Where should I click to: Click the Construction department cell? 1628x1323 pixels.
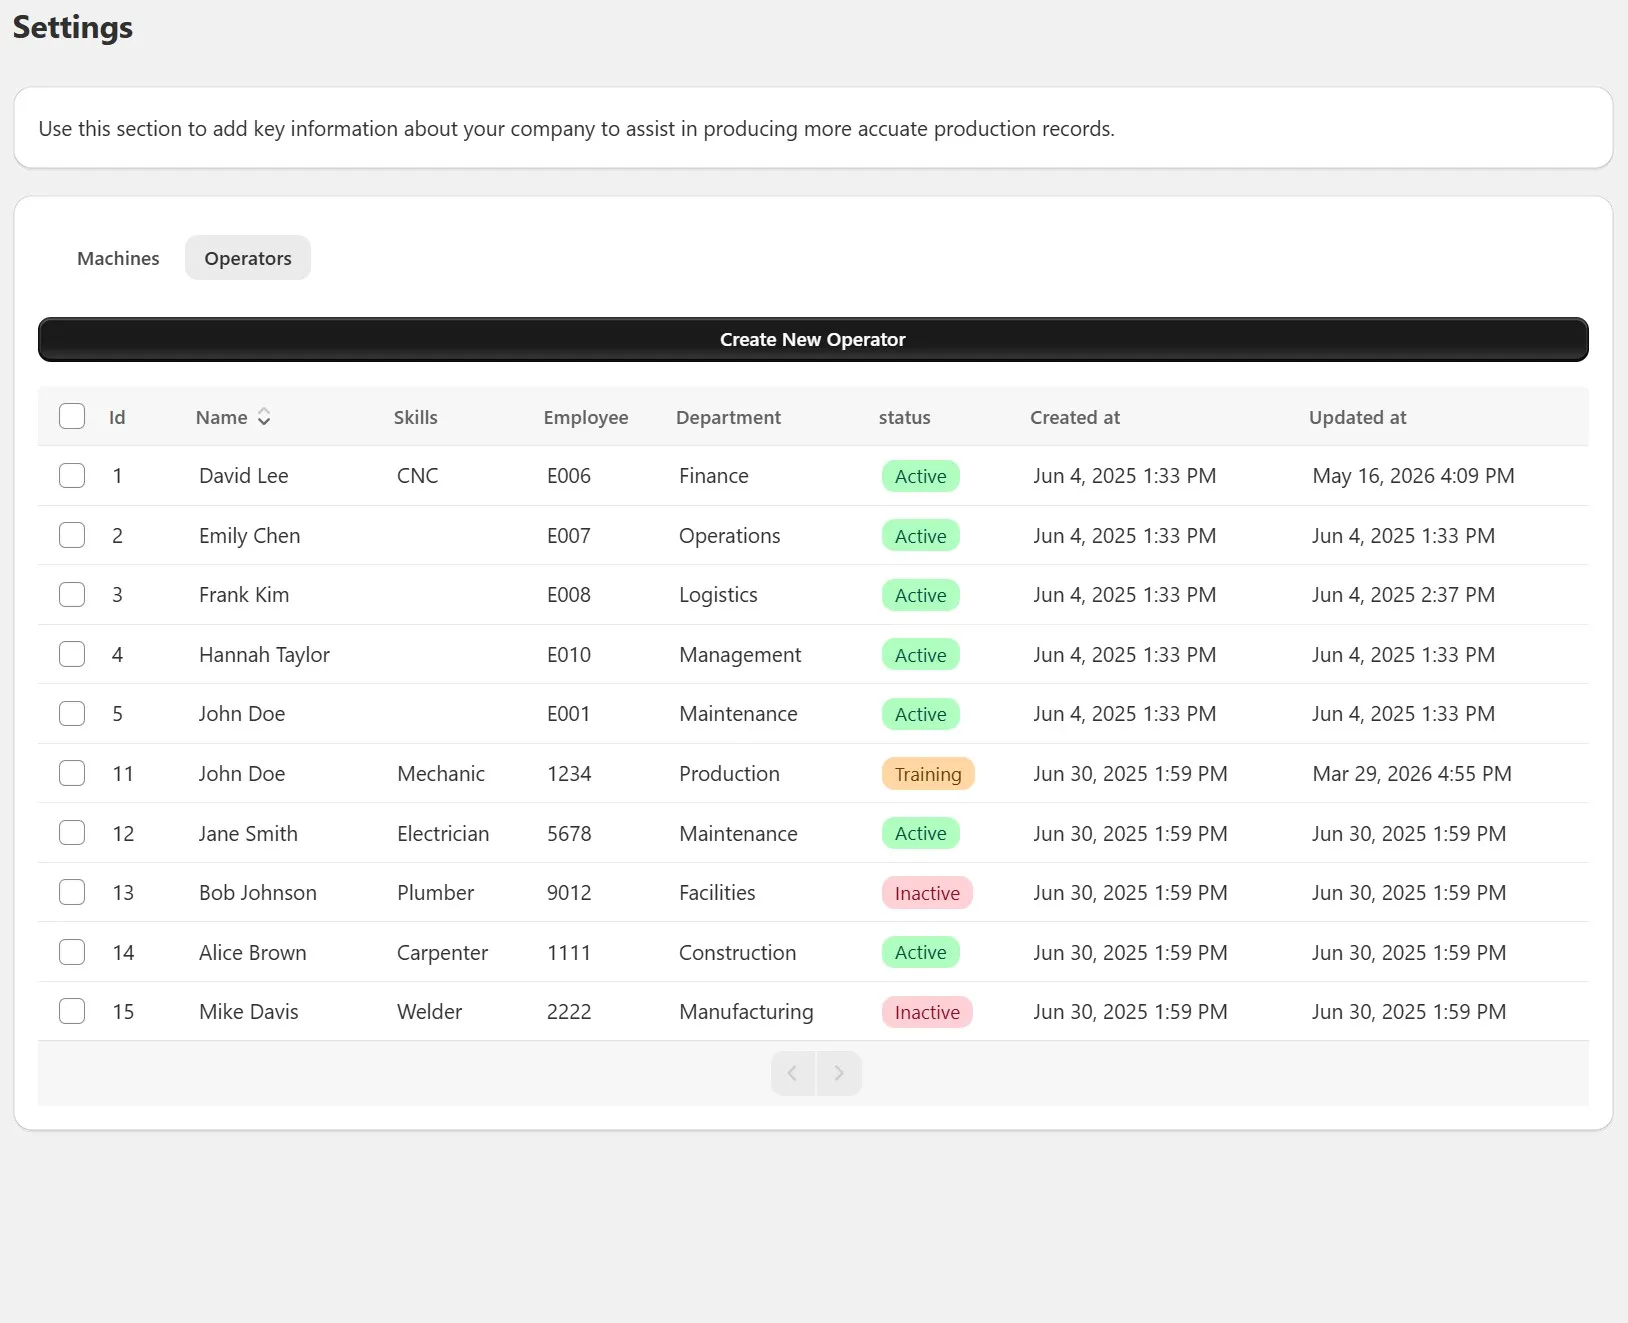pos(737,953)
